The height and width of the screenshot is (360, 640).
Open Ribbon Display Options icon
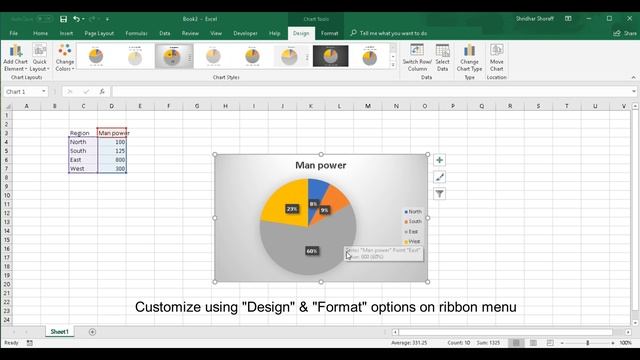click(568, 19)
